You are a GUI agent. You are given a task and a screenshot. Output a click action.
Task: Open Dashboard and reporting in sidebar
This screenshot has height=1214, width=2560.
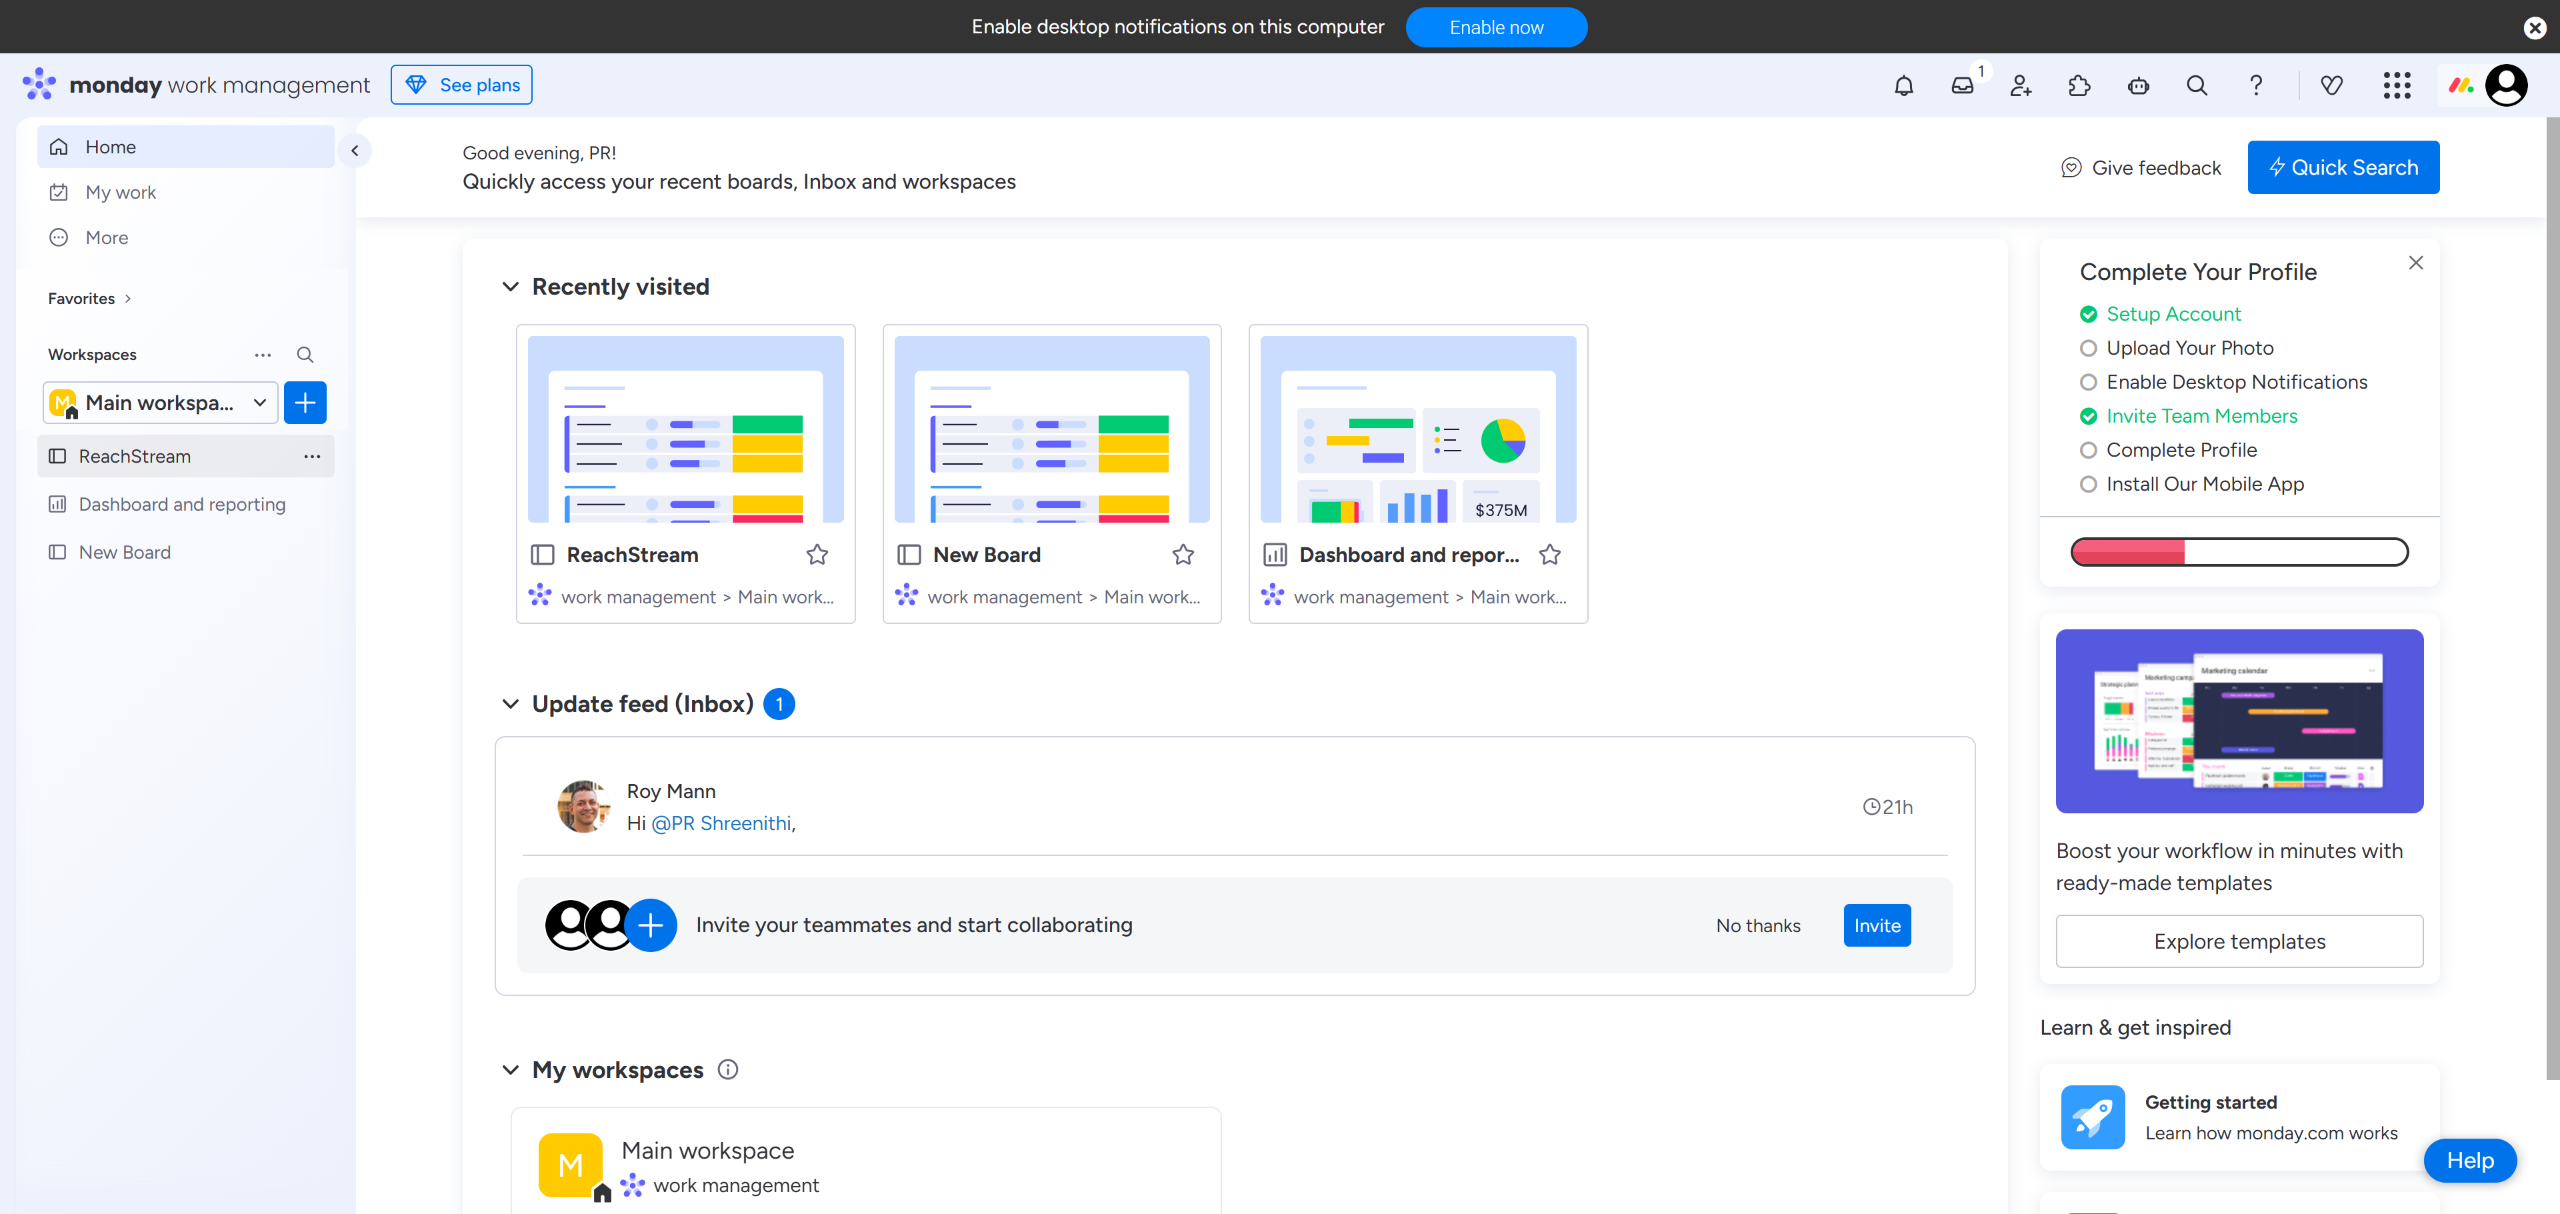pos(182,504)
